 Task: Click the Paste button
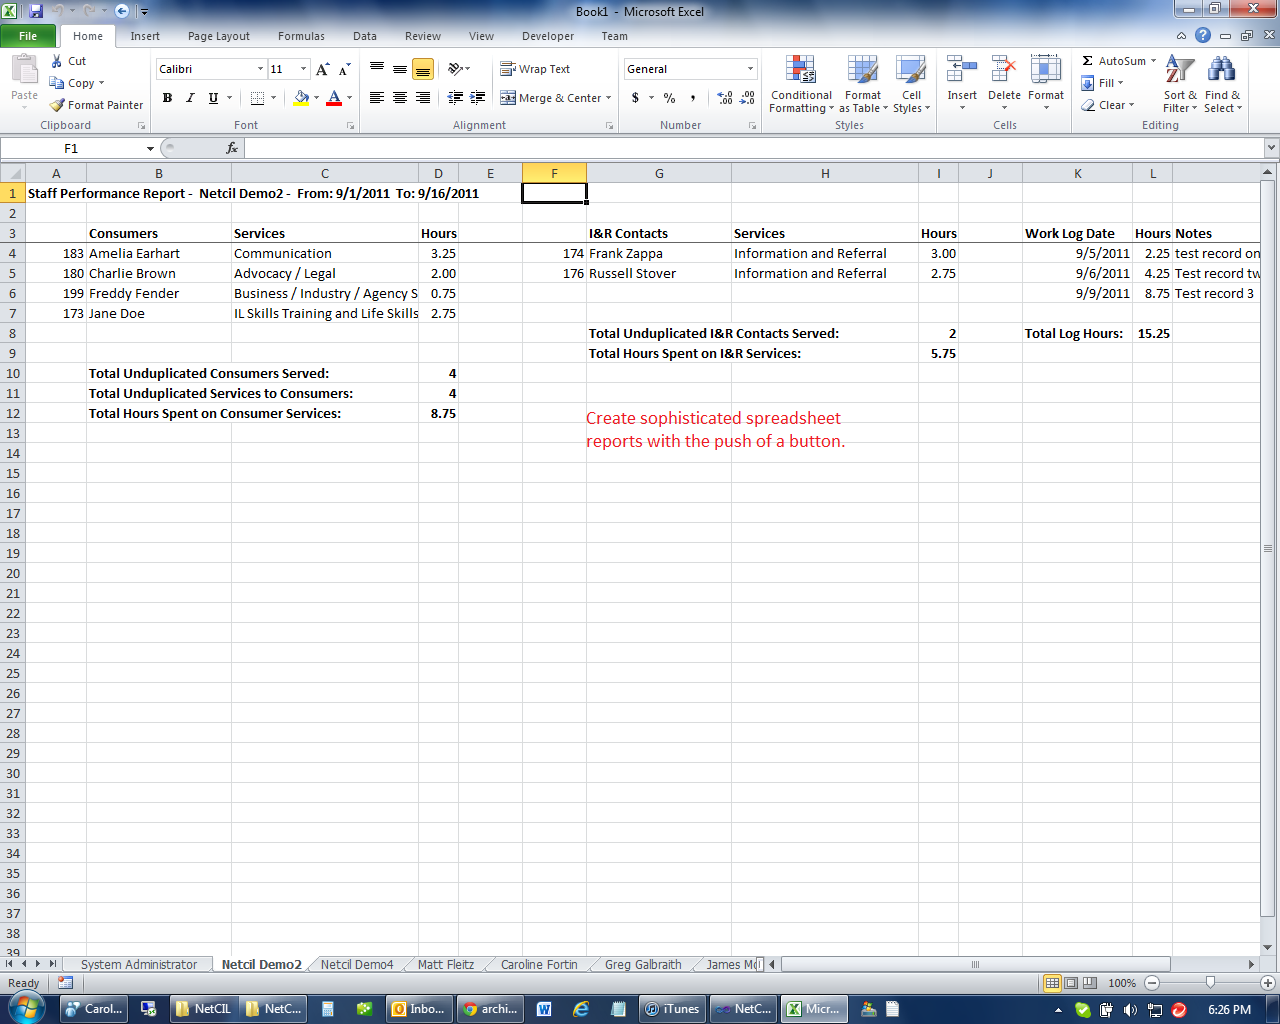[x=24, y=80]
